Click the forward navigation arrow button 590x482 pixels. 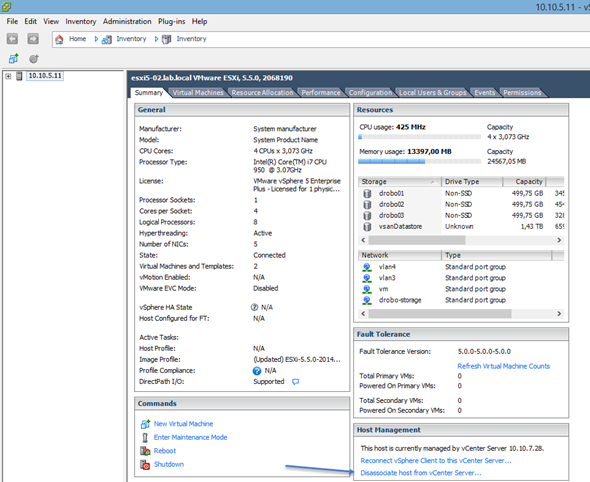(x=33, y=39)
